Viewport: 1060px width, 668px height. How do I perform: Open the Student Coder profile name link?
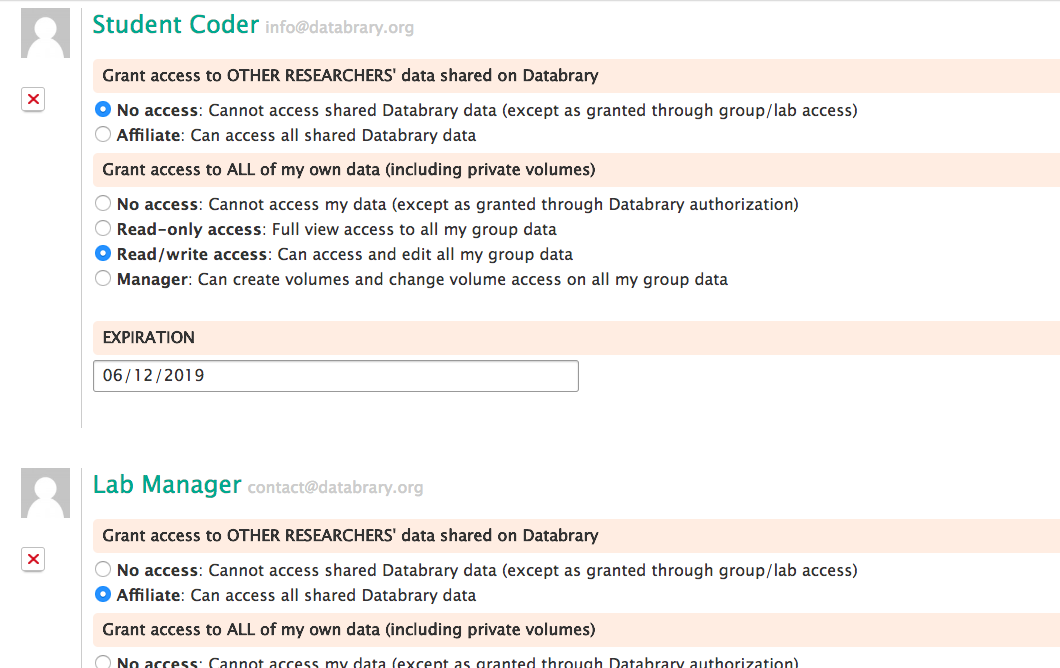175,25
